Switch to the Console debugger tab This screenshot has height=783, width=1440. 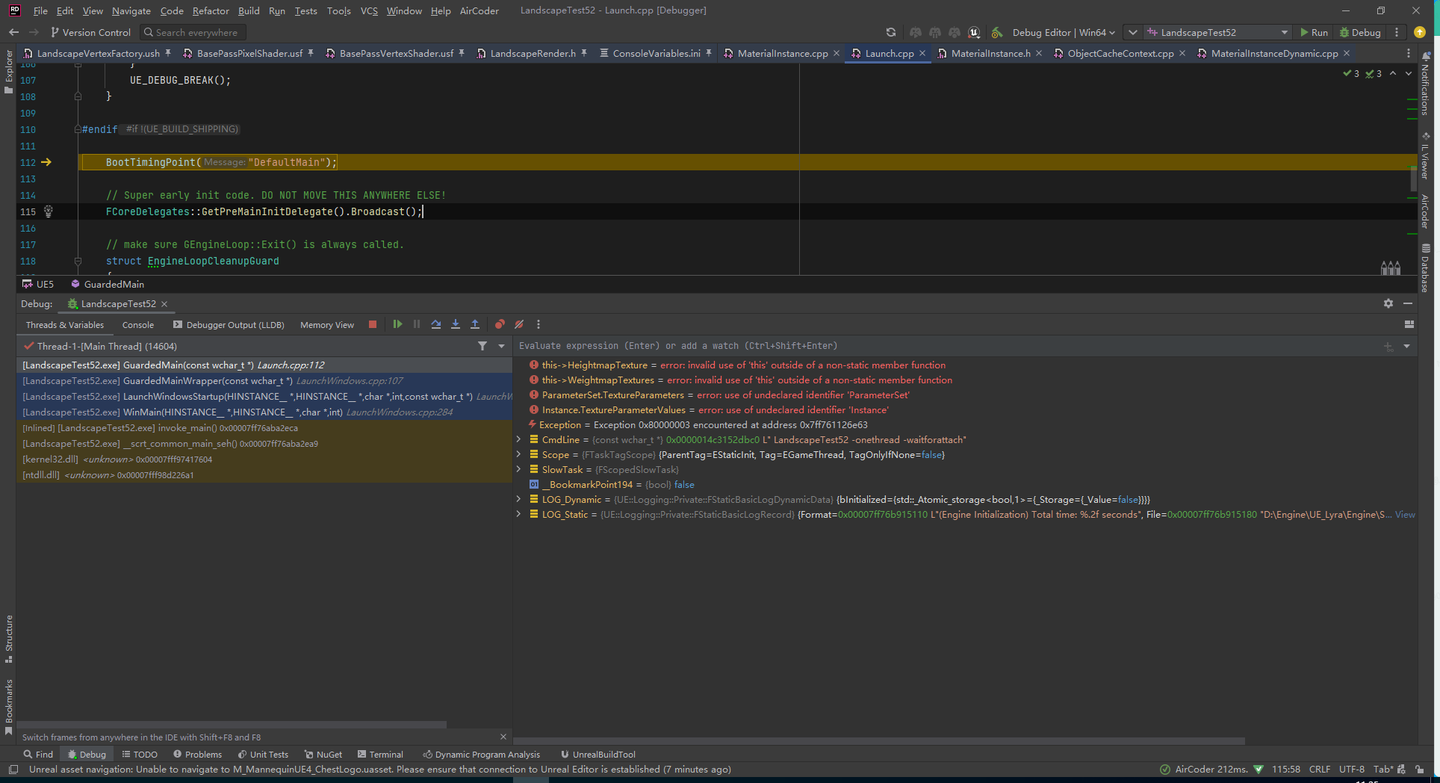click(x=137, y=324)
